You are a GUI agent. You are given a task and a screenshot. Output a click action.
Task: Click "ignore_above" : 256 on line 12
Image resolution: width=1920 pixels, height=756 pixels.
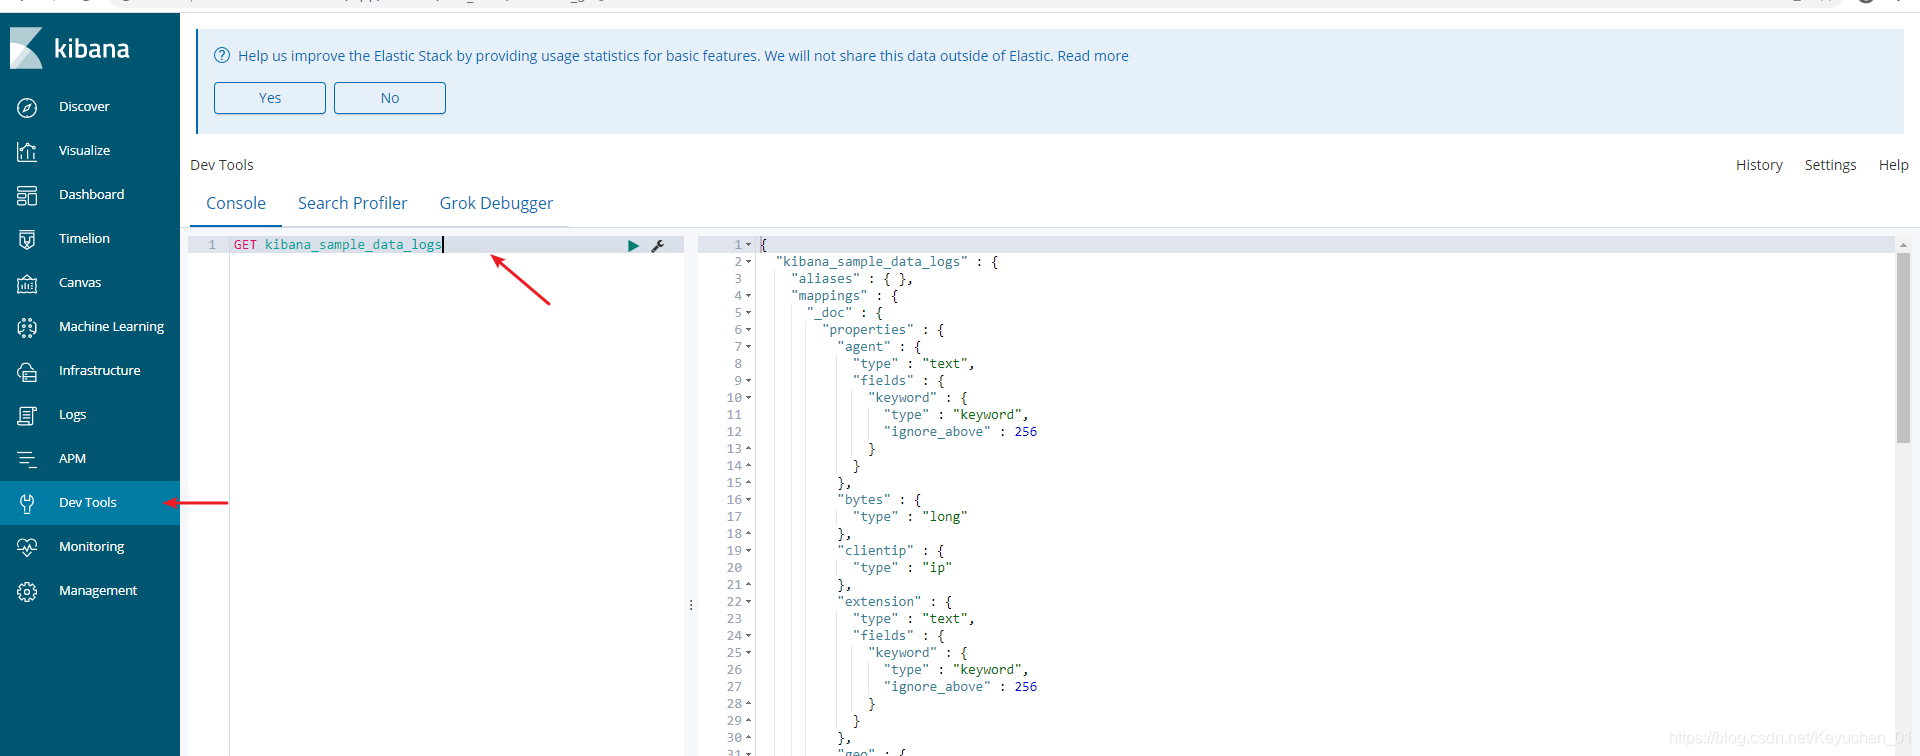click(x=960, y=432)
